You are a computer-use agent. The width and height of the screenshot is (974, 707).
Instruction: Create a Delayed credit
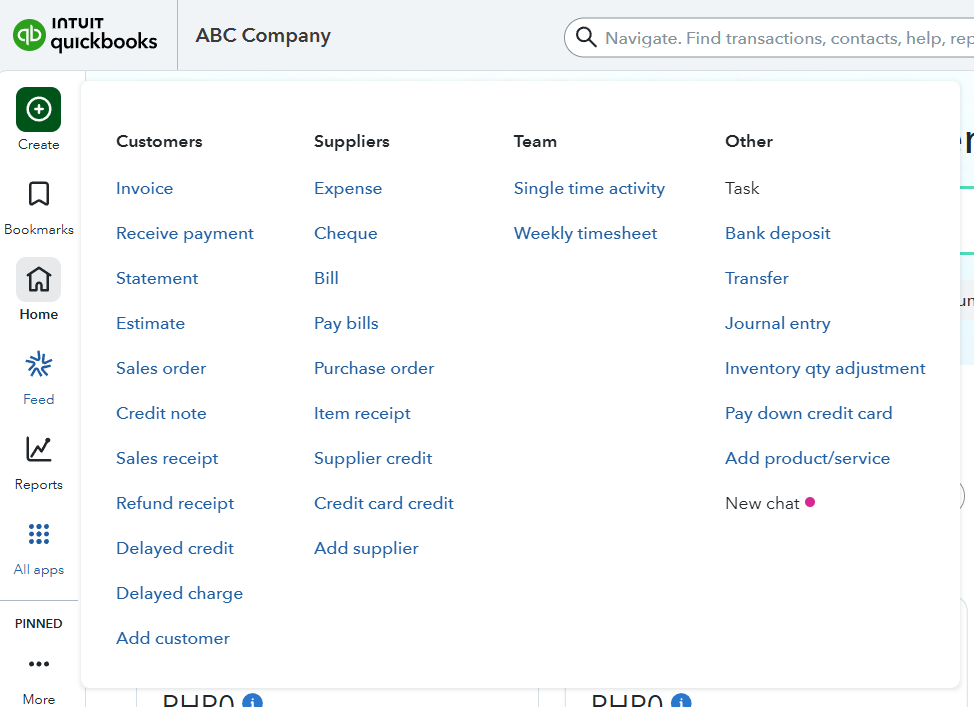175,549
